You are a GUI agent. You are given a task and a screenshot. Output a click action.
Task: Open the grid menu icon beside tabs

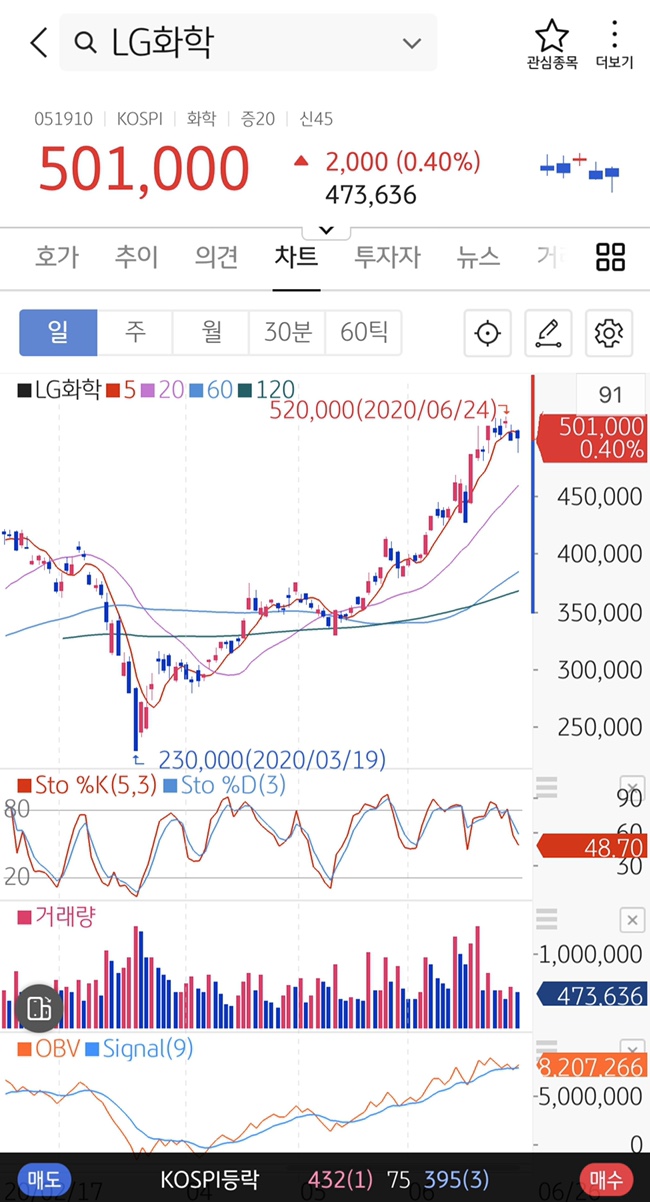tap(610, 257)
